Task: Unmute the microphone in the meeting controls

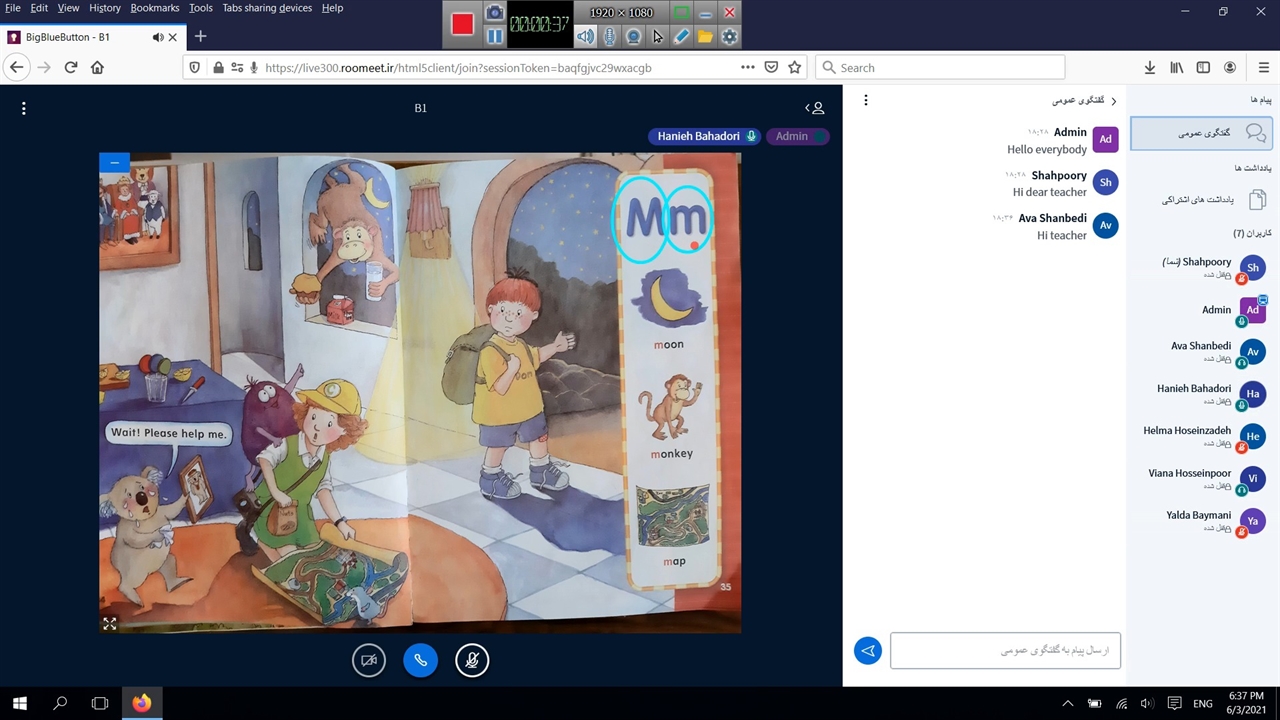Action: click(x=472, y=660)
